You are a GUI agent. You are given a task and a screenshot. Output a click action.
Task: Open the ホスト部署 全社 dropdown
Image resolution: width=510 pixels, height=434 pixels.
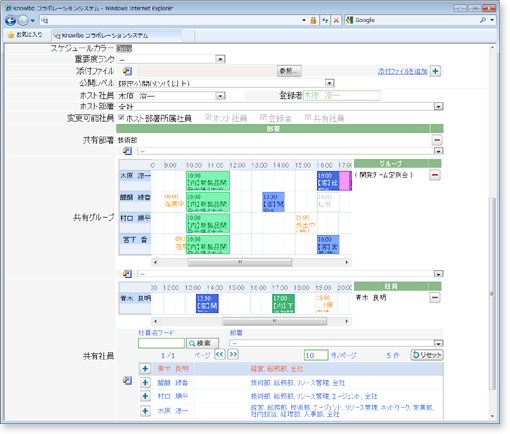(x=438, y=106)
